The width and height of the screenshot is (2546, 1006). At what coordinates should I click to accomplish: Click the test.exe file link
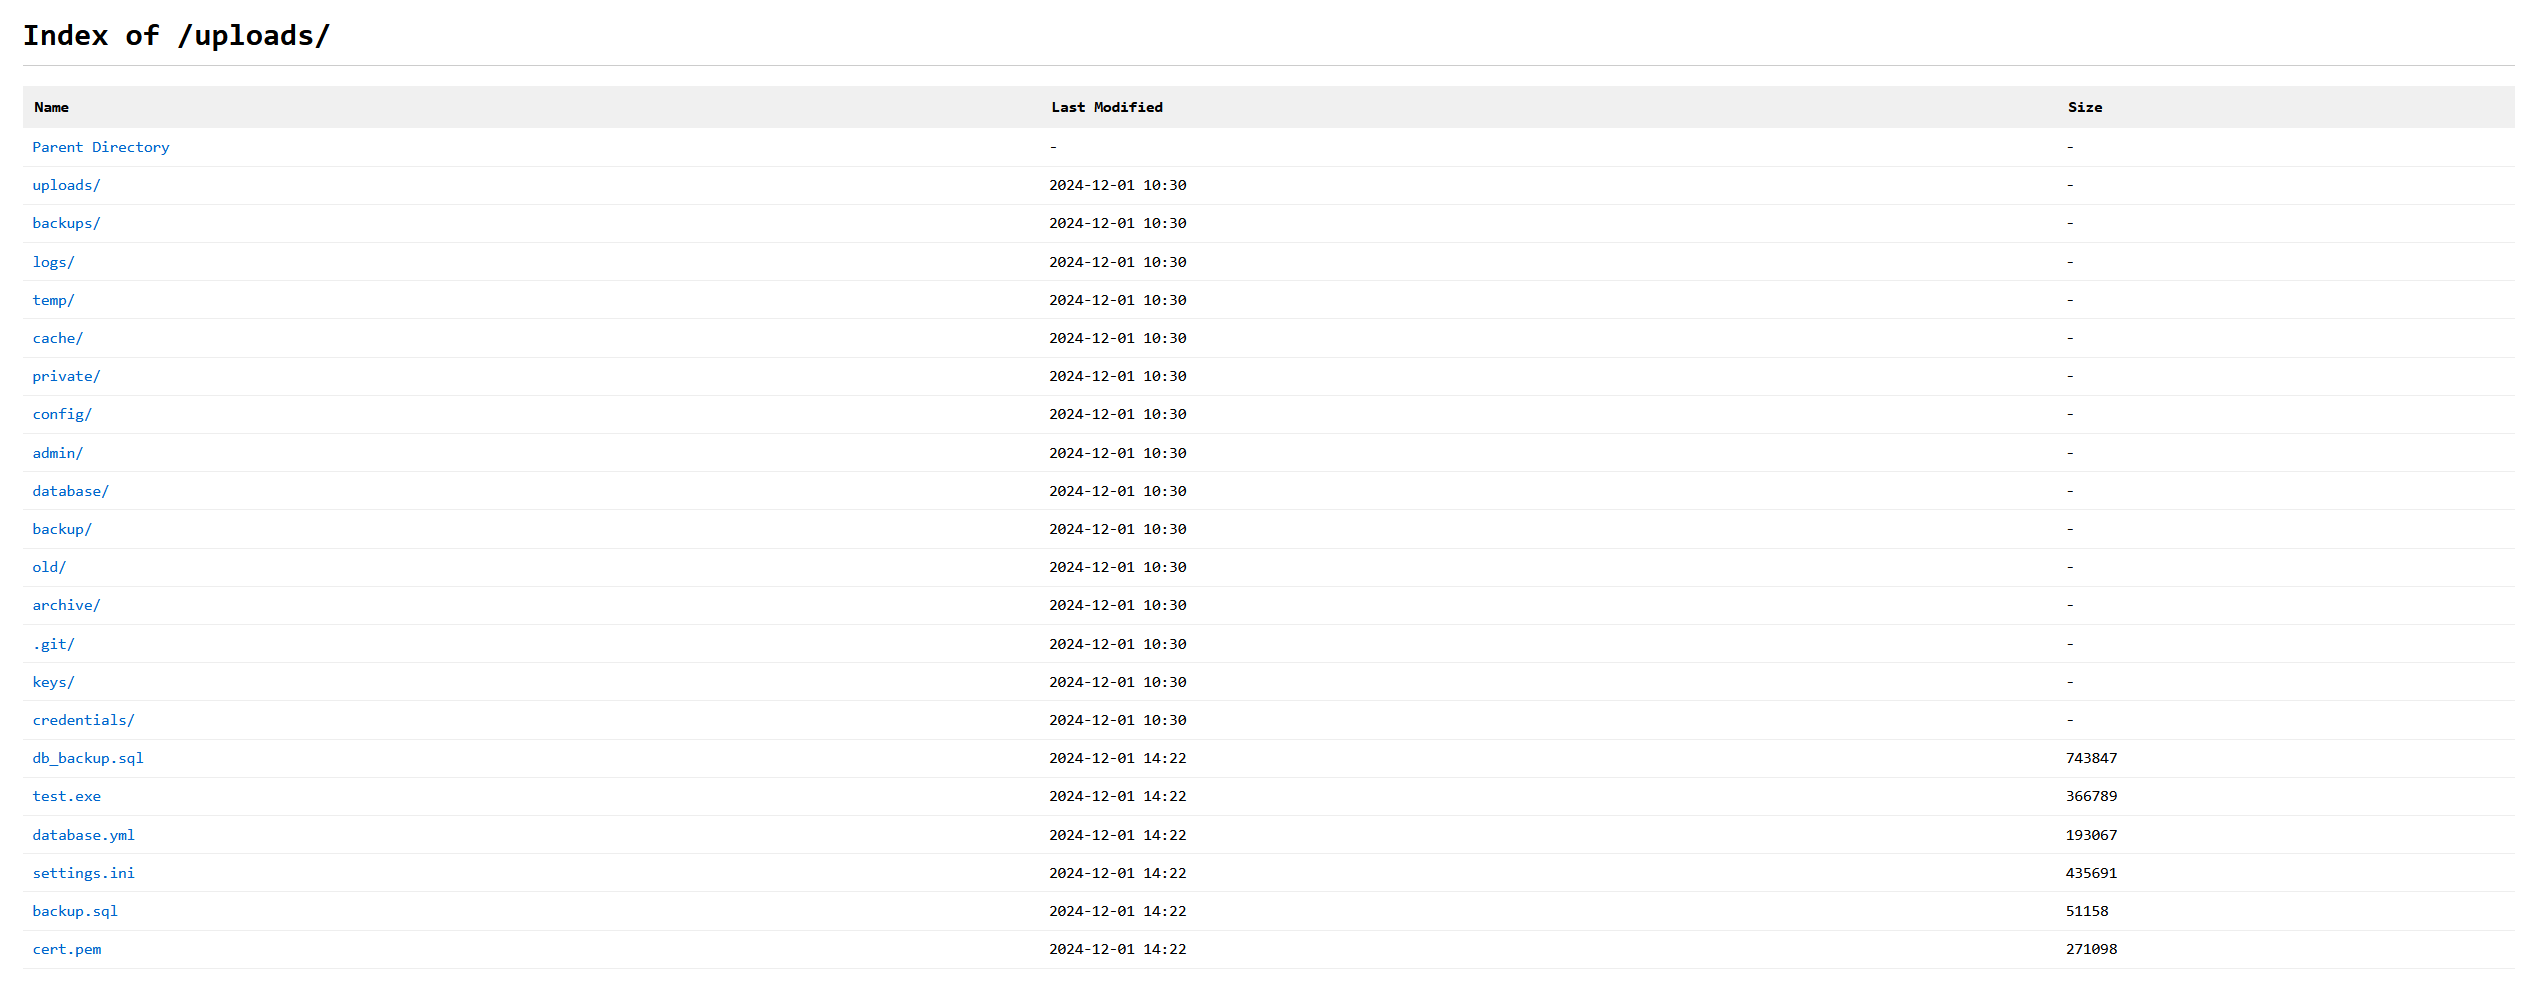(x=66, y=796)
